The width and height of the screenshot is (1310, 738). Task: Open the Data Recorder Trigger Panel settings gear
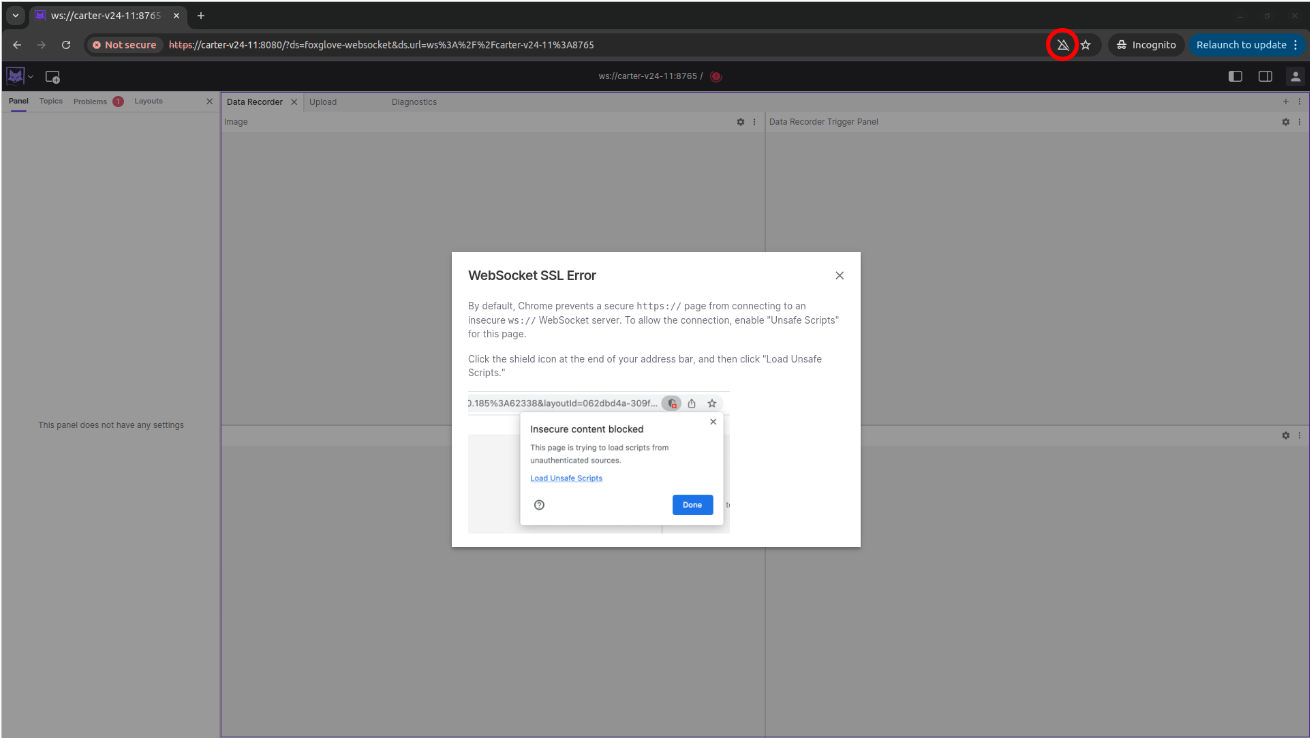[x=1286, y=121]
